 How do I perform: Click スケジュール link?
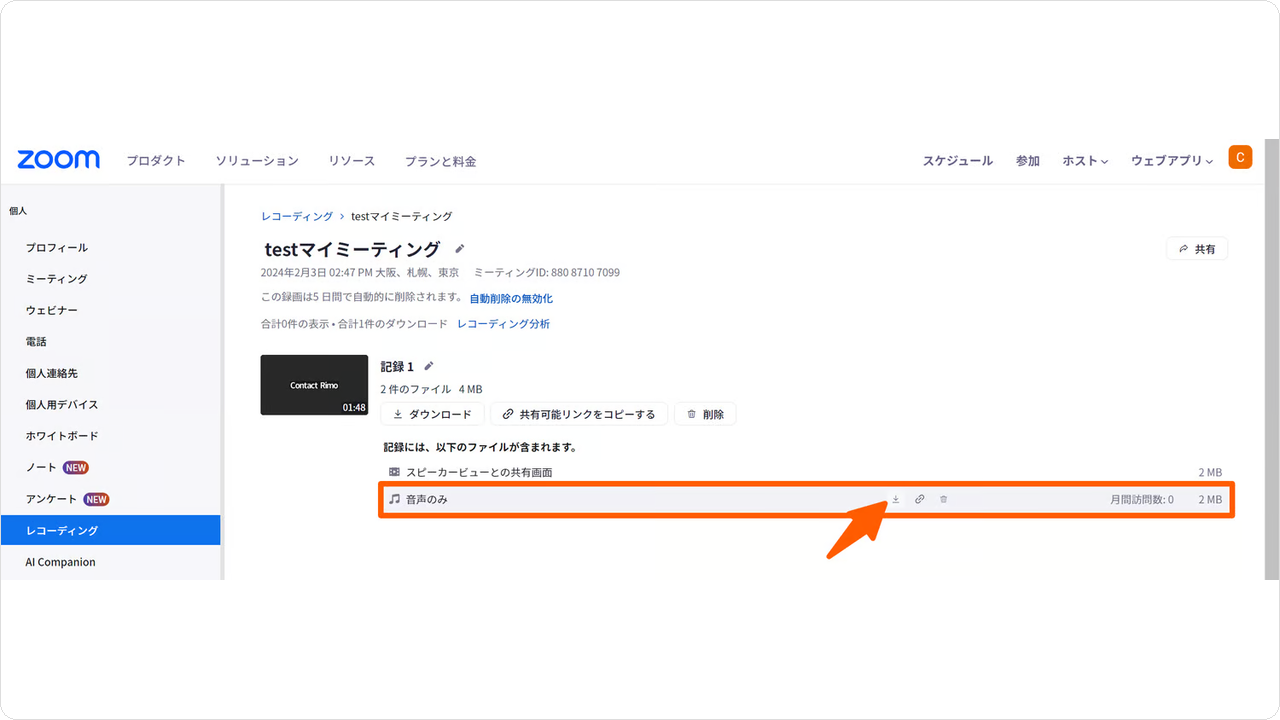(958, 160)
